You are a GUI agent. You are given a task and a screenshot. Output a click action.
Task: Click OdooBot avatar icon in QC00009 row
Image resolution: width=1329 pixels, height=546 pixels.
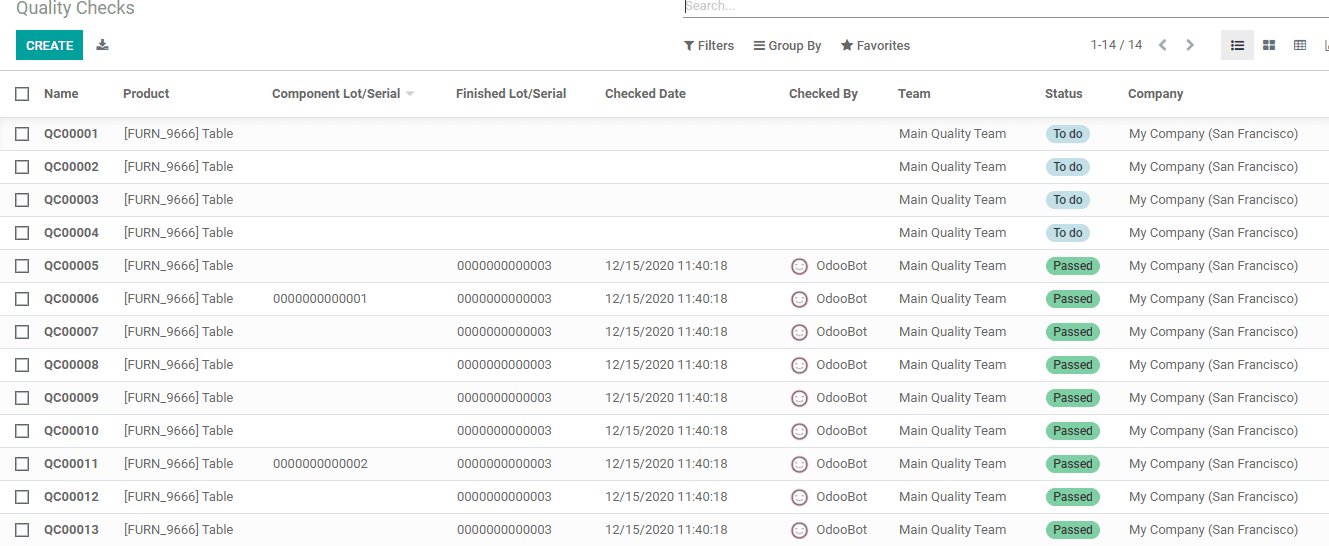pyautogui.click(x=799, y=399)
